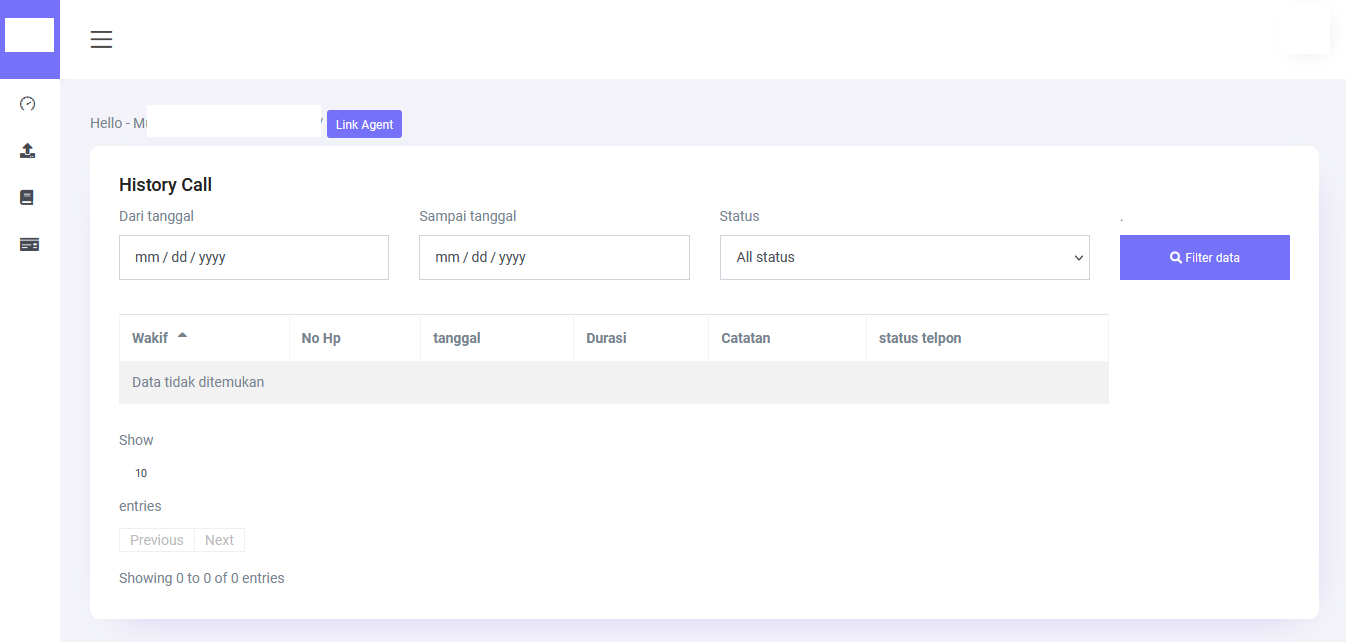Screen dimensions: 1346x642
Task: Select the book icon in sidebar
Action: [x=28, y=198]
